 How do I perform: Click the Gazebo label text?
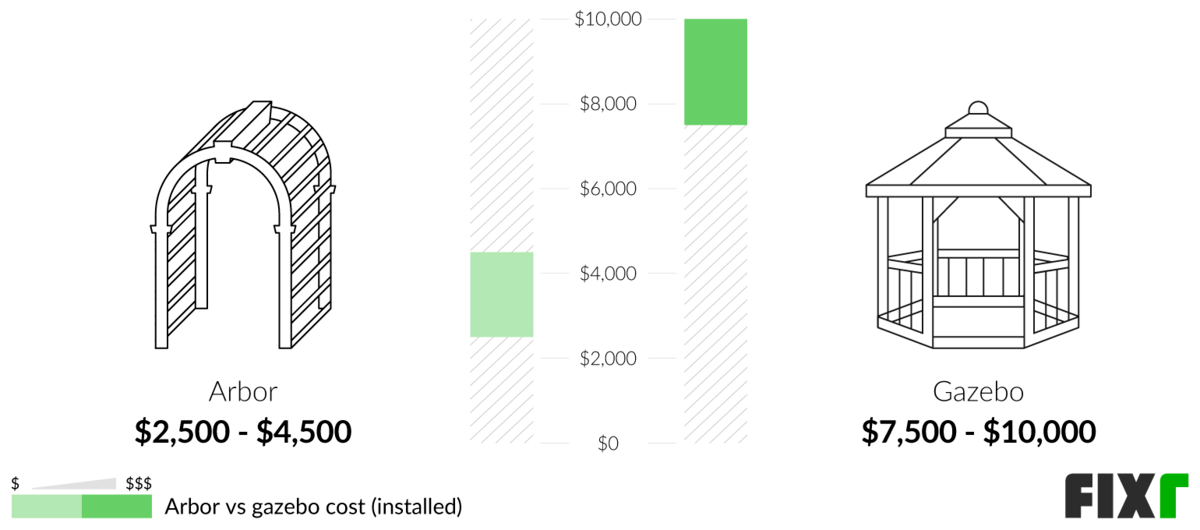[x=978, y=391]
